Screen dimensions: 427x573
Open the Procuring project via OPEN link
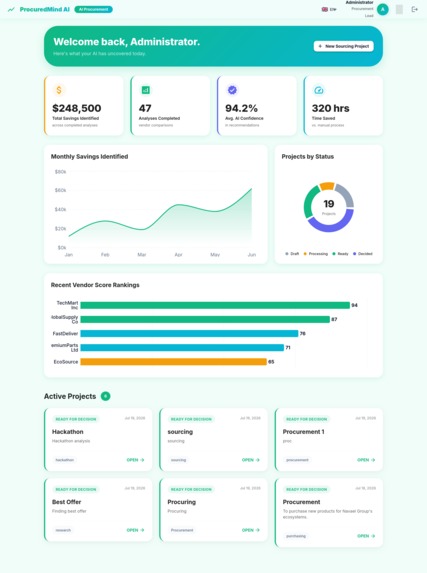[251, 530]
